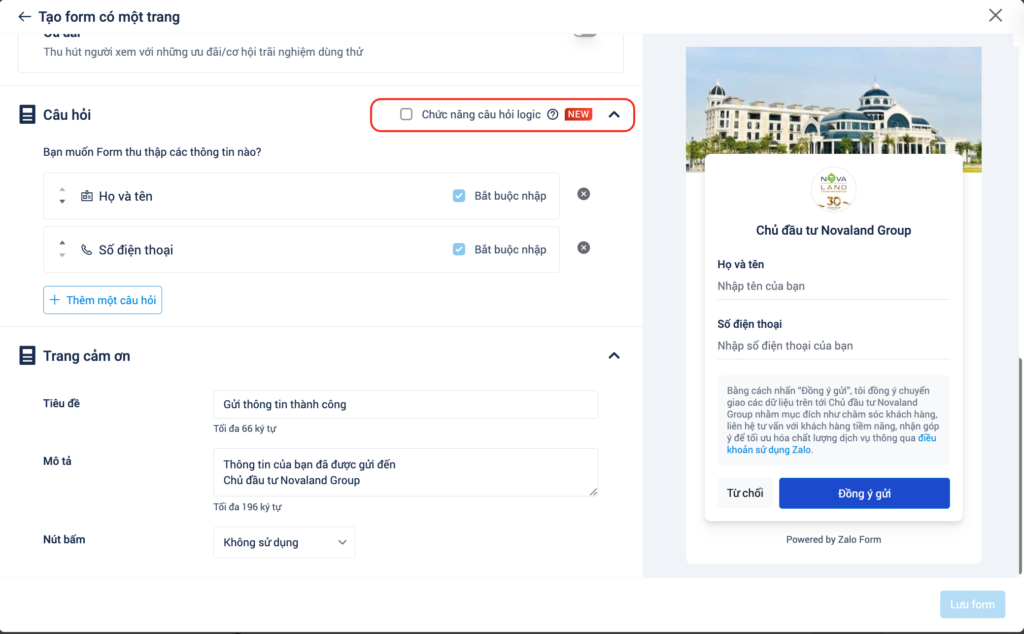Screen dimensions: 1024x634
Task: Collapse the 'Trang cảm ơn' section
Action: tap(614, 356)
